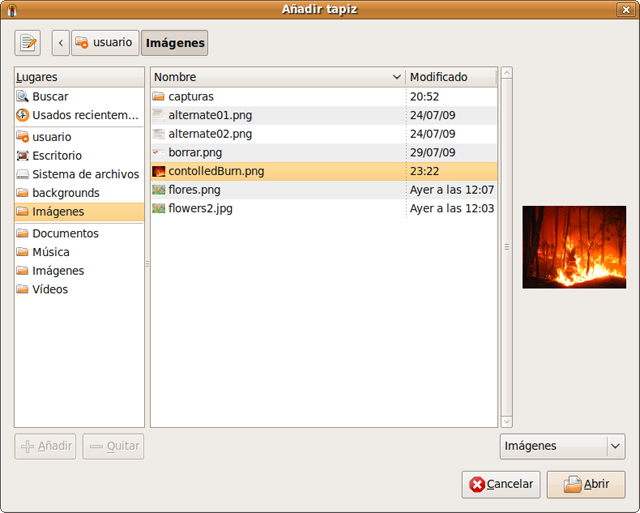Go to Vídeos bookmark

49,289
